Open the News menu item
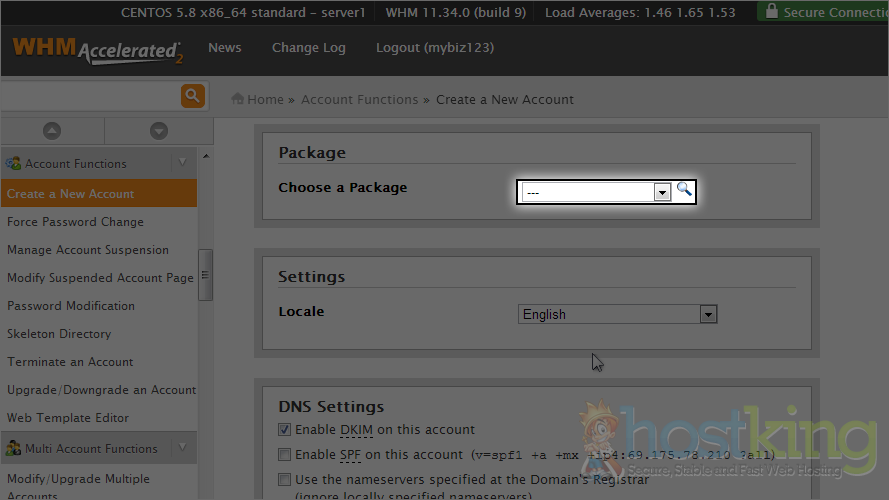889x500 pixels. [x=224, y=48]
